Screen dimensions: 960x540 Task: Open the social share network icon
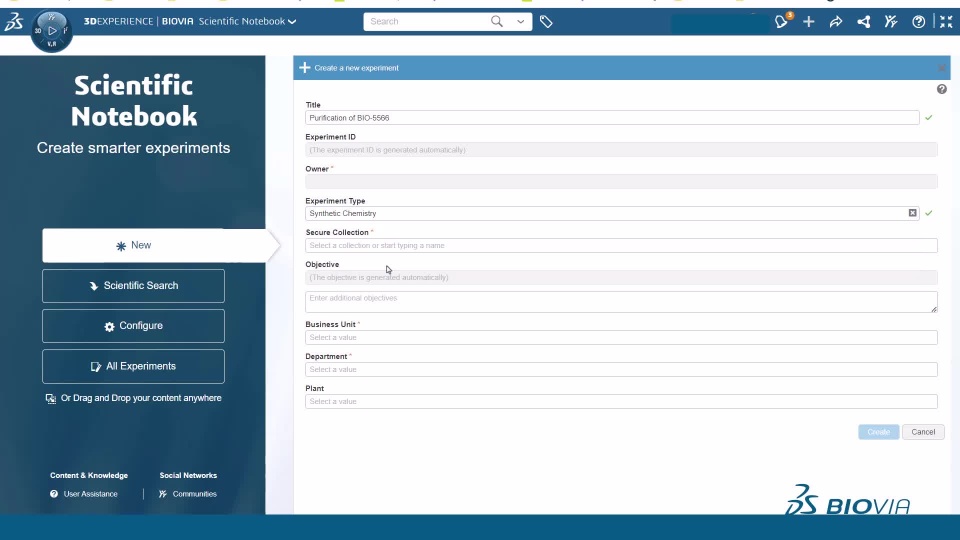tap(863, 22)
